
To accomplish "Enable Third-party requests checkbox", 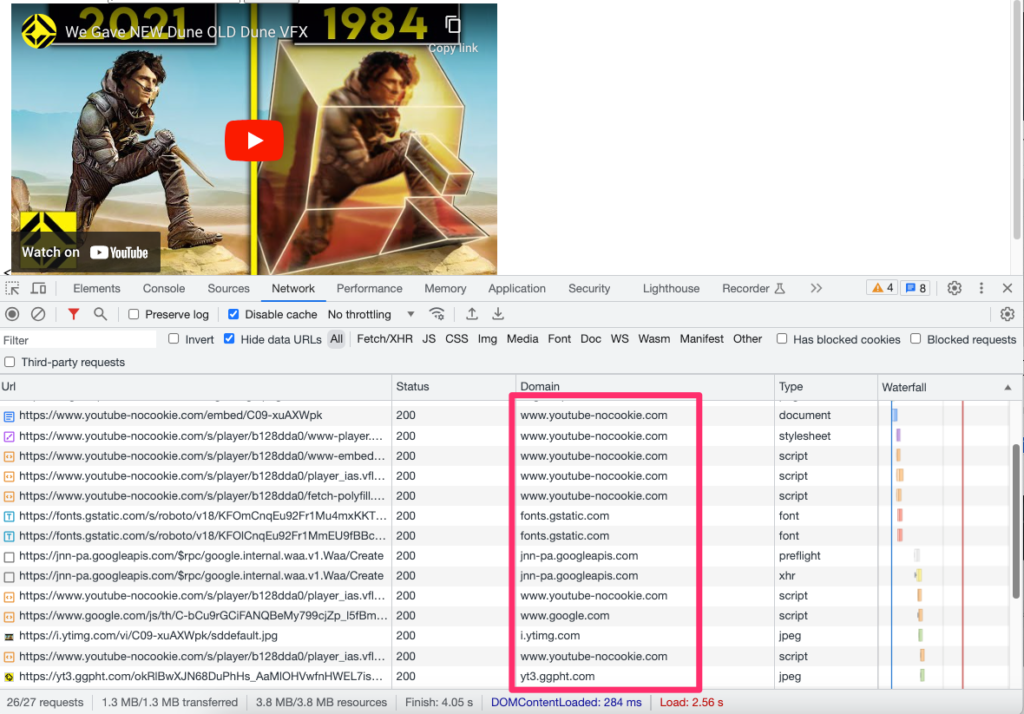I will point(10,362).
